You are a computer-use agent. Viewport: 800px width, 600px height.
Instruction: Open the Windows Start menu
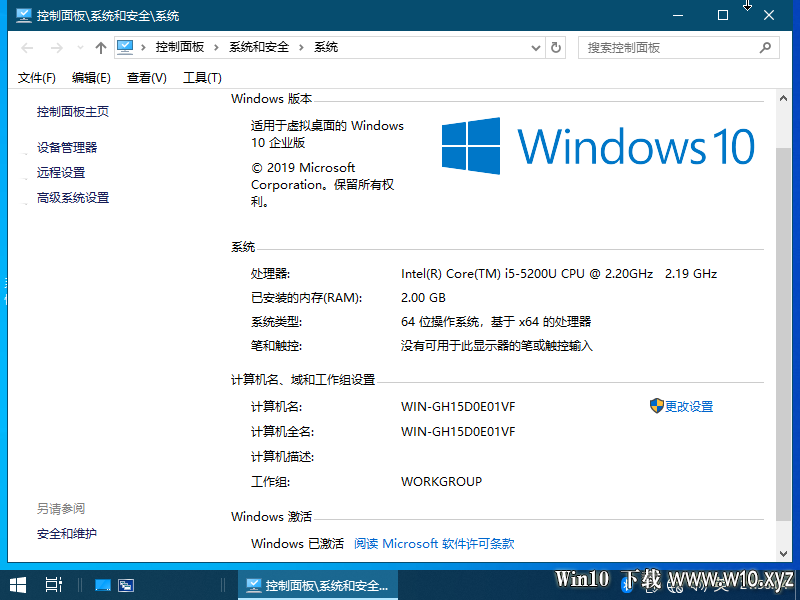point(18,585)
